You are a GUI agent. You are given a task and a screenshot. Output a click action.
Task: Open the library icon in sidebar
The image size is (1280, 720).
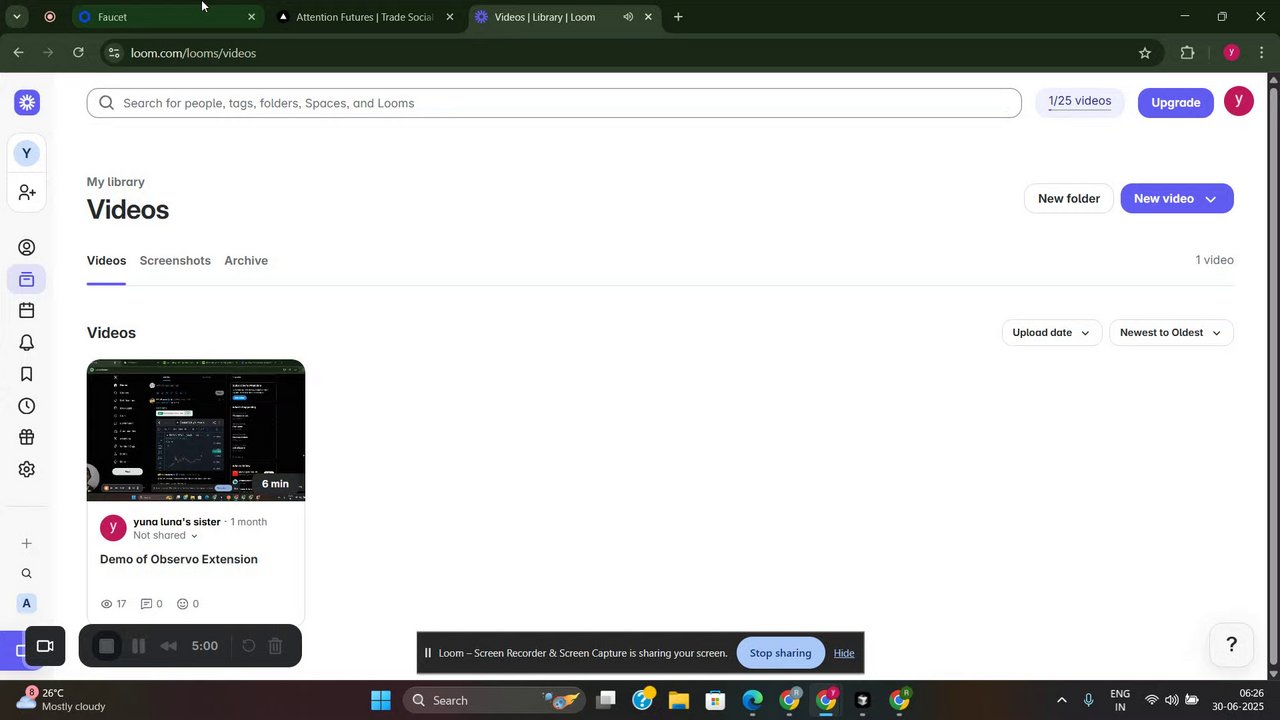point(27,280)
